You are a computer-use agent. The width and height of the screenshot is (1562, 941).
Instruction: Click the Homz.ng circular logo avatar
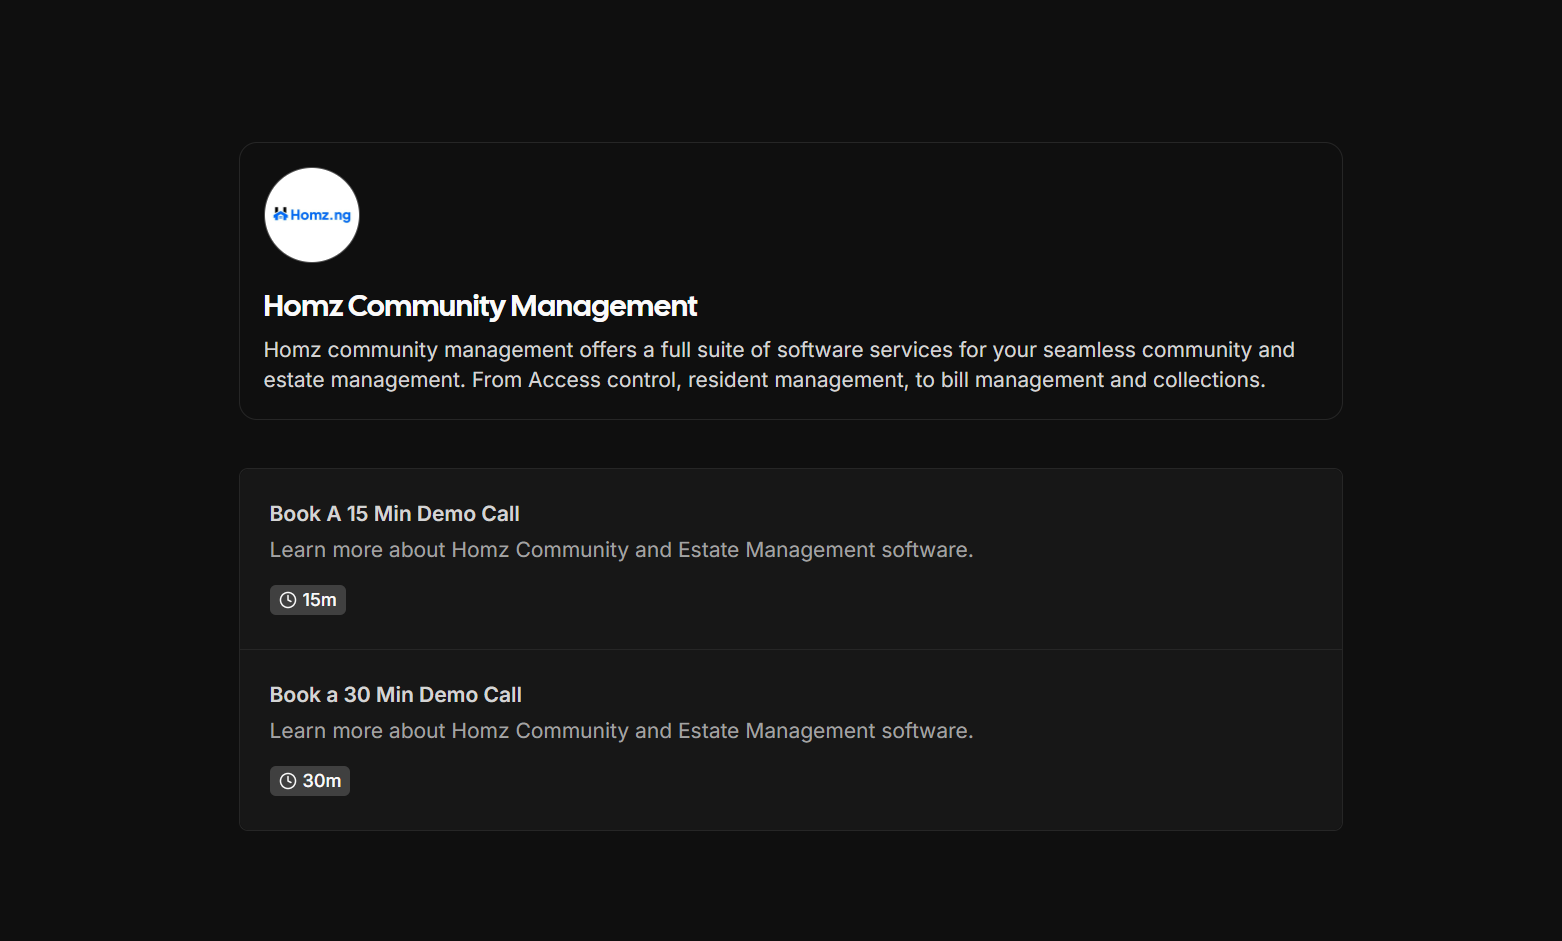311,215
